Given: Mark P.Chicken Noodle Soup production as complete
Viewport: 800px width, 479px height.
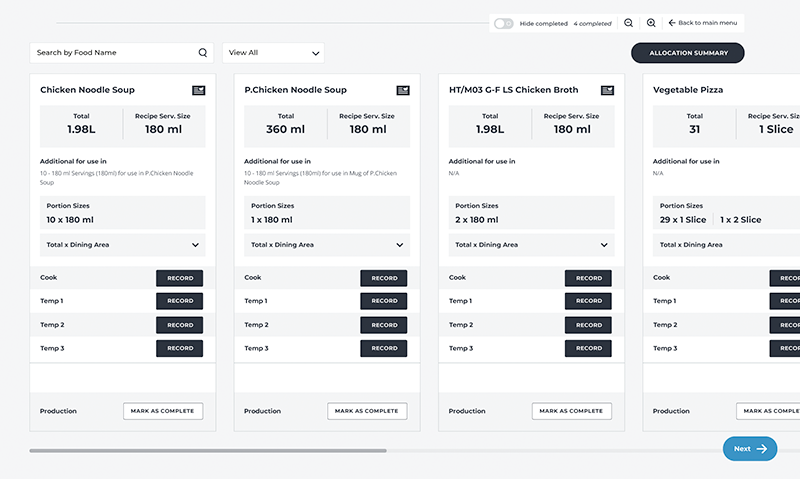Looking at the screenshot, I should tap(367, 411).
